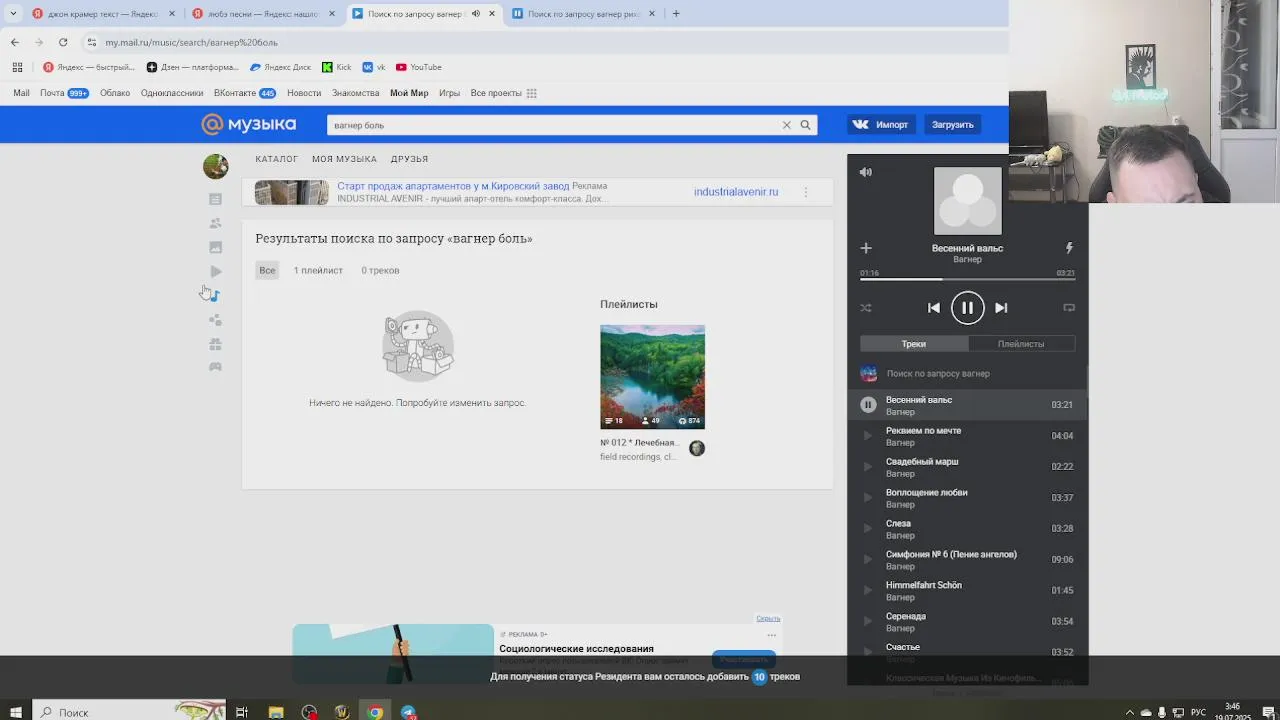This screenshot has height=720, width=1280.
Task: Seek within the track progress bar
Action: coord(967,279)
